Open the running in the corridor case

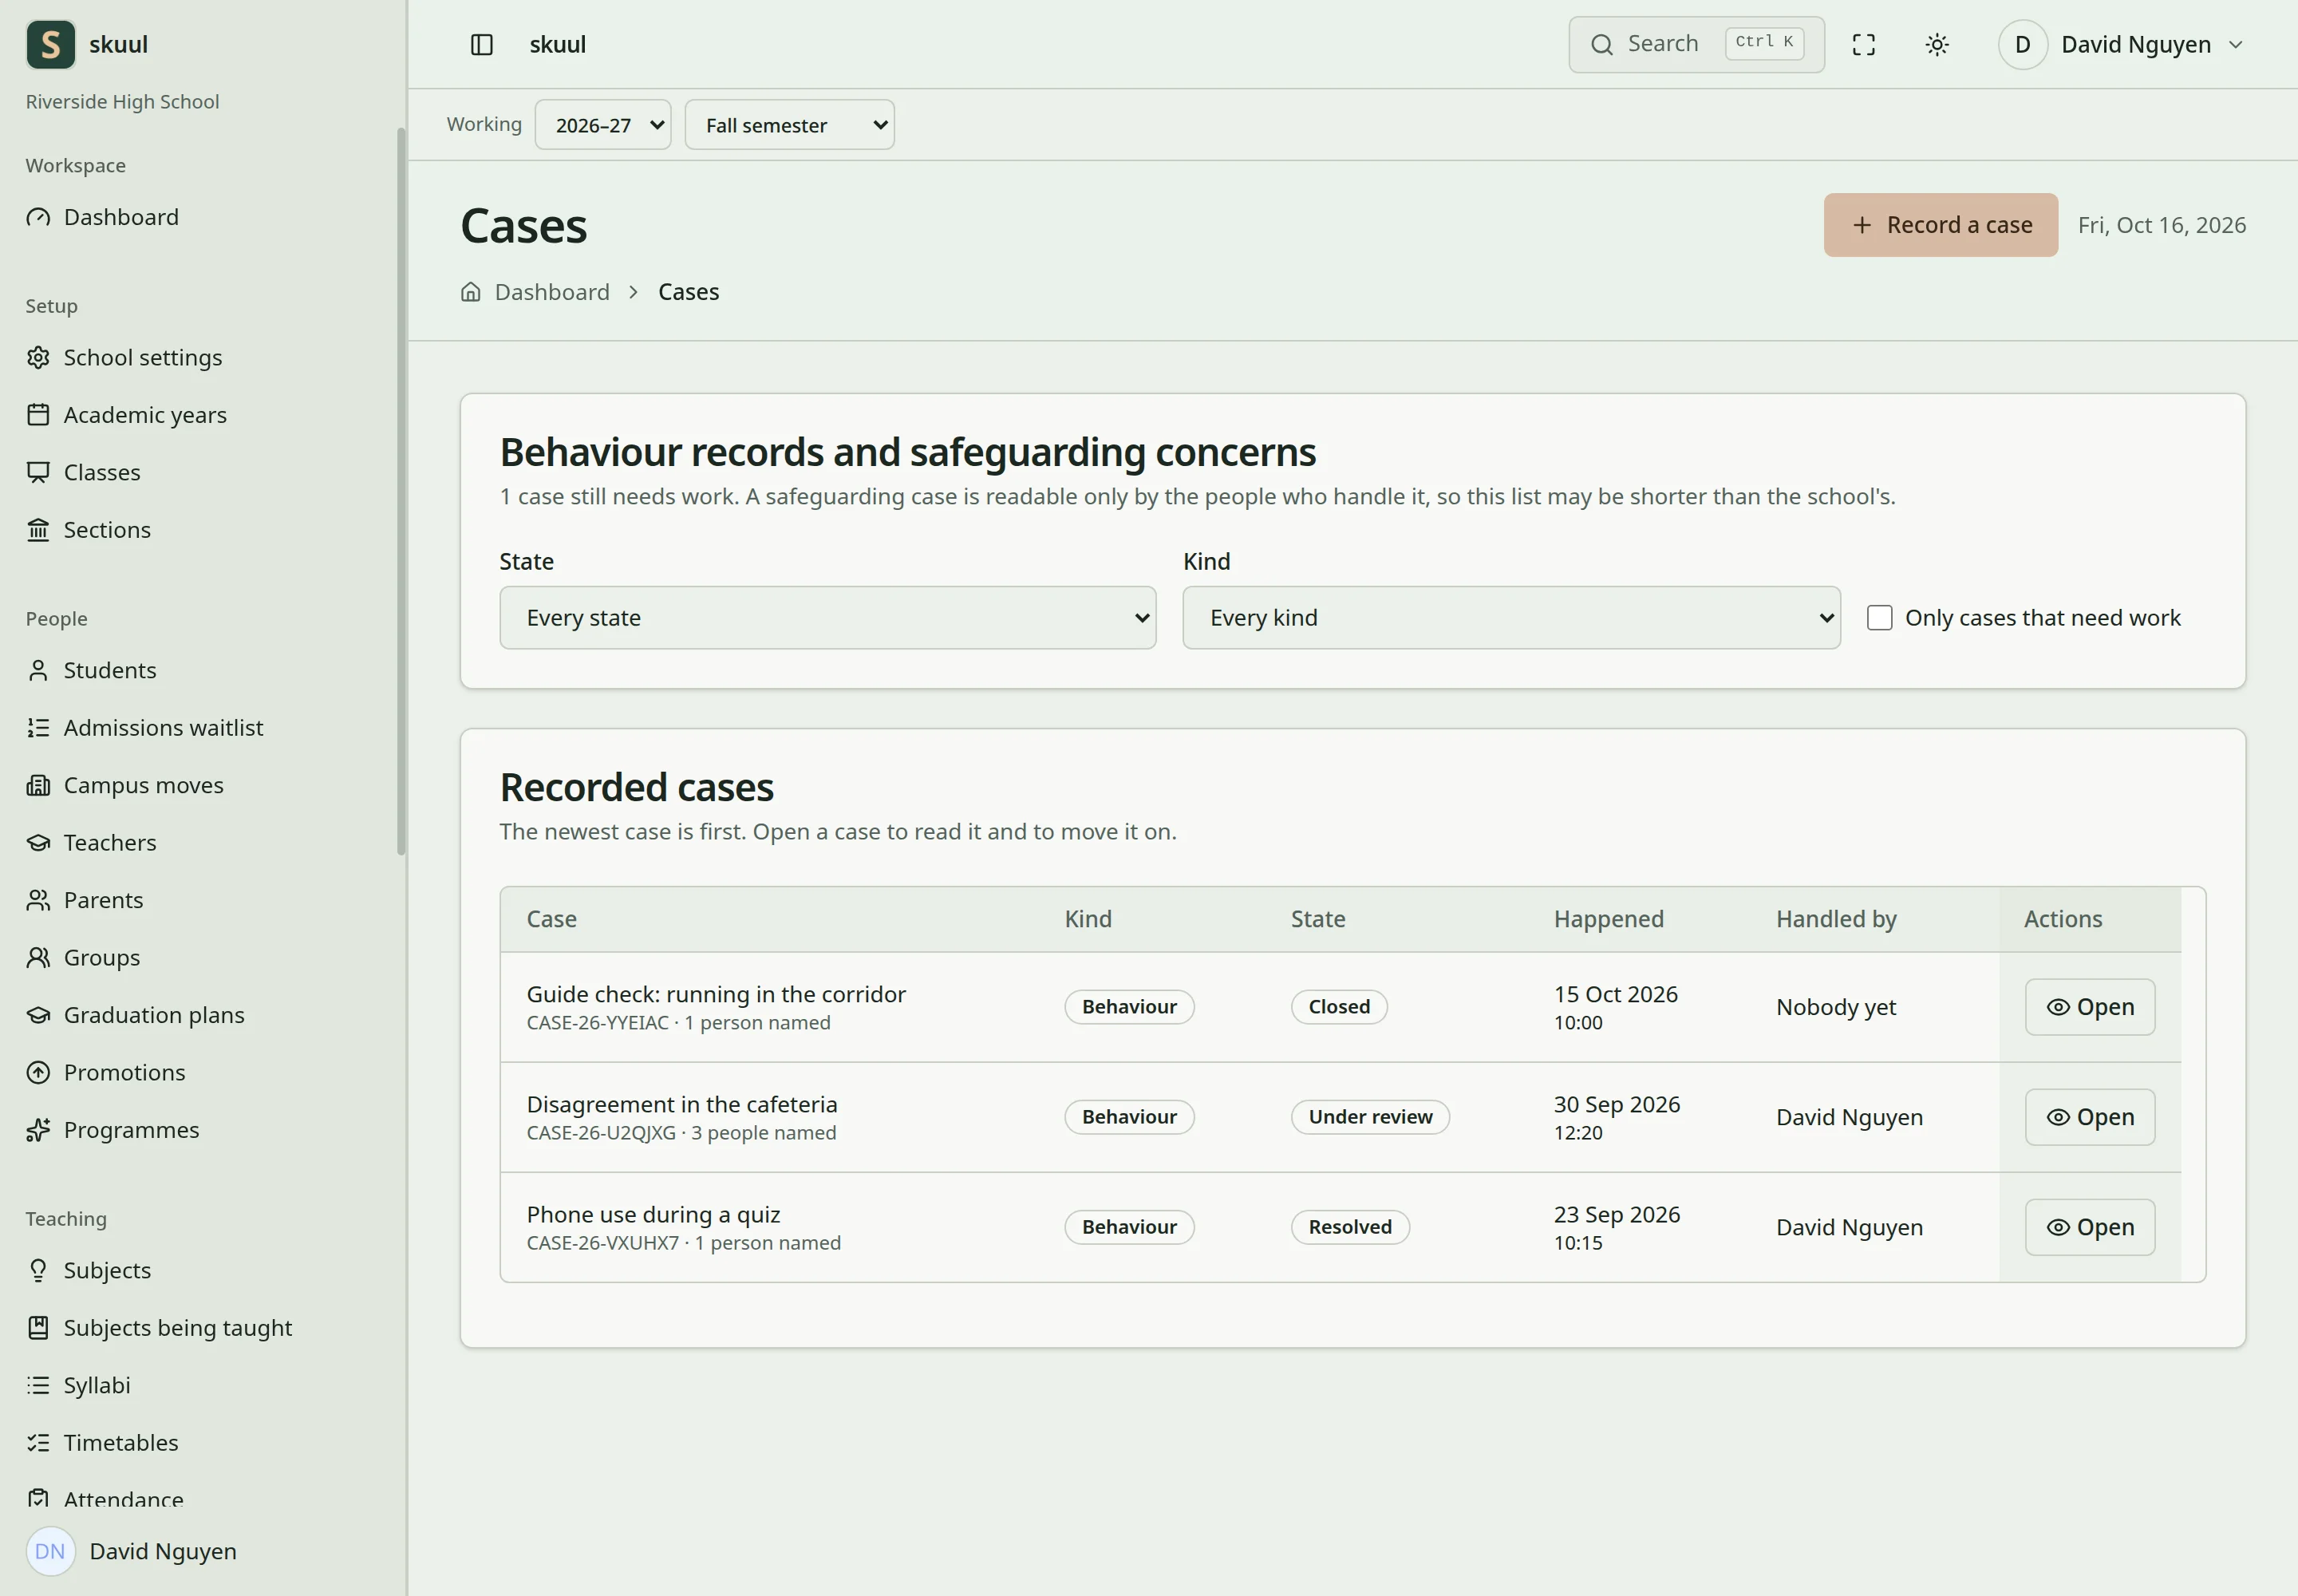tap(2090, 1007)
